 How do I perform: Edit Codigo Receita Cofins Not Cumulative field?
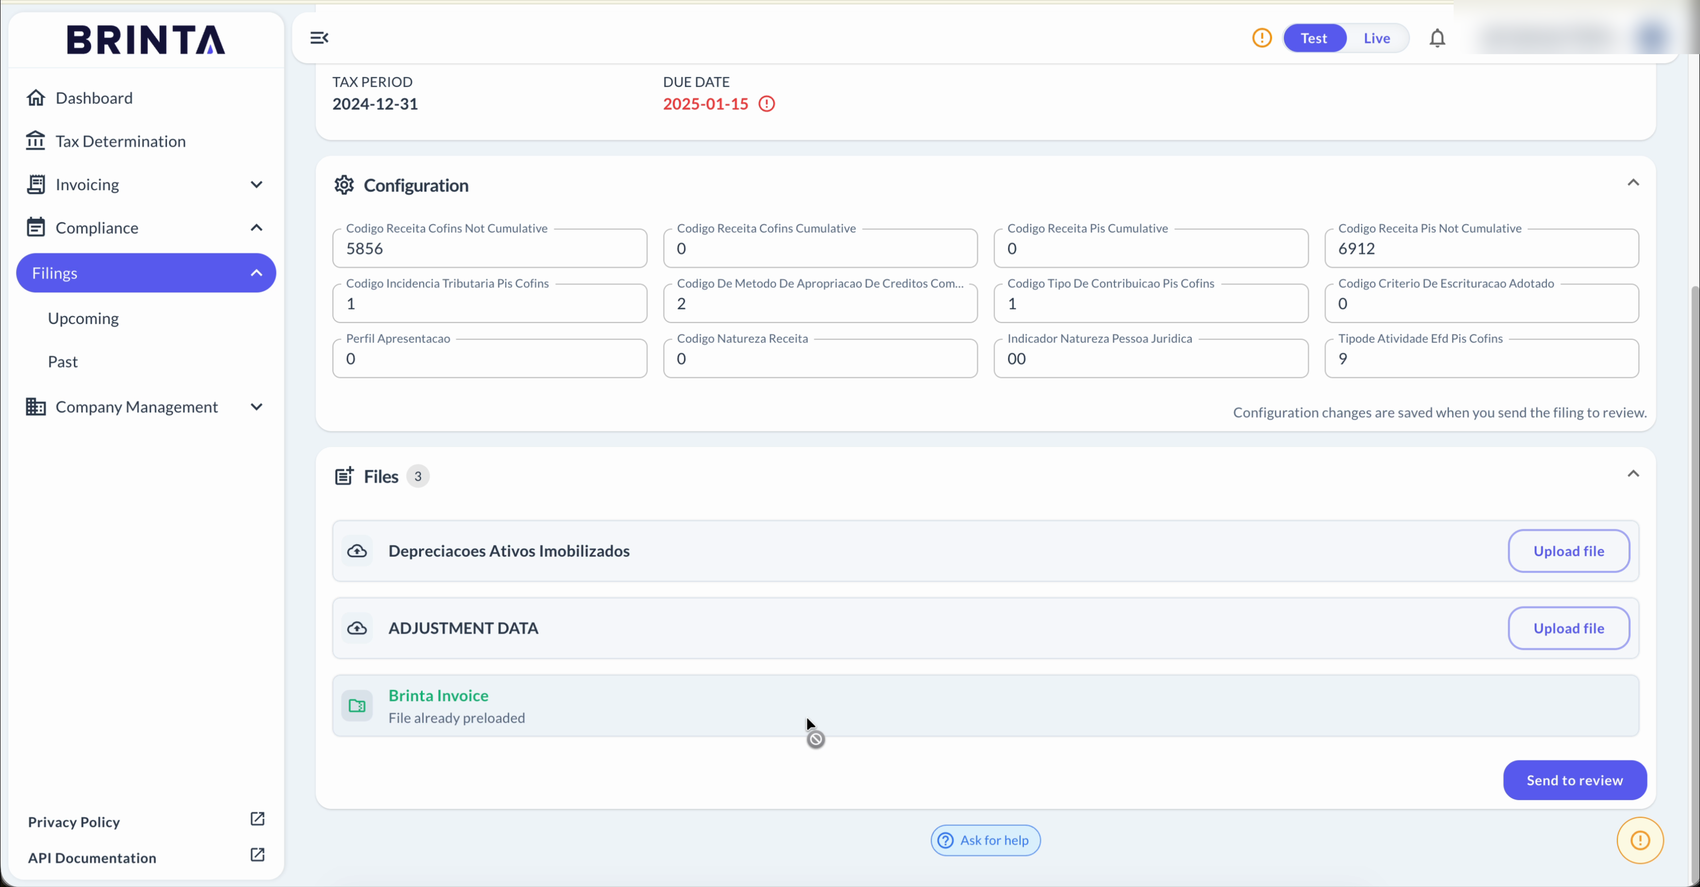(490, 248)
